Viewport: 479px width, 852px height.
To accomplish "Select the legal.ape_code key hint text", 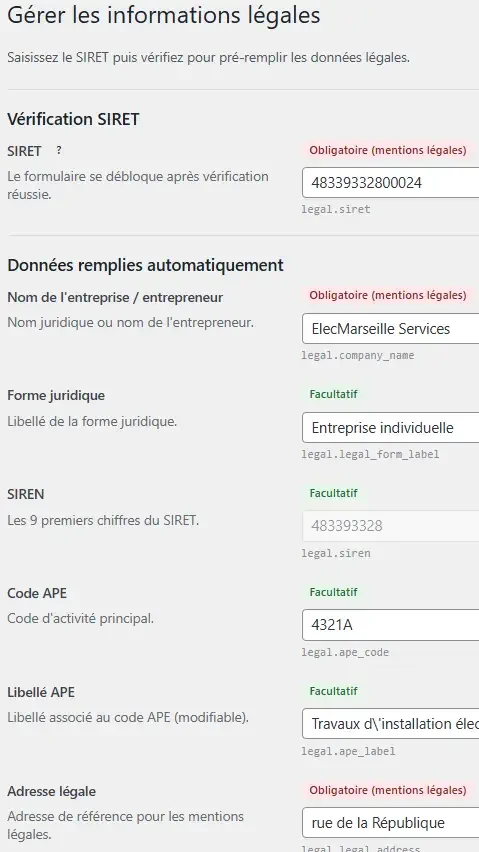I will click(x=345, y=653).
